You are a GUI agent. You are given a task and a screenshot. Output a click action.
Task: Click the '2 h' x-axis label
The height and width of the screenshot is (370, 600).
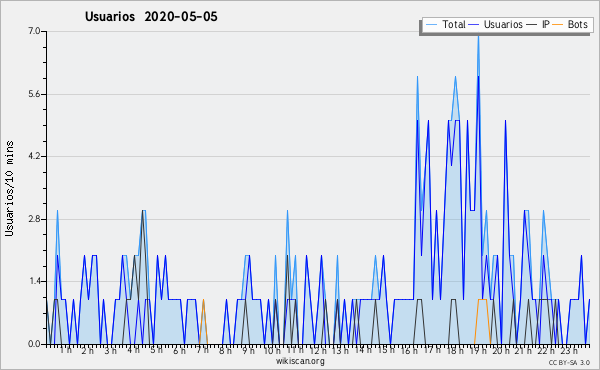pyautogui.click(x=88, y=351)
